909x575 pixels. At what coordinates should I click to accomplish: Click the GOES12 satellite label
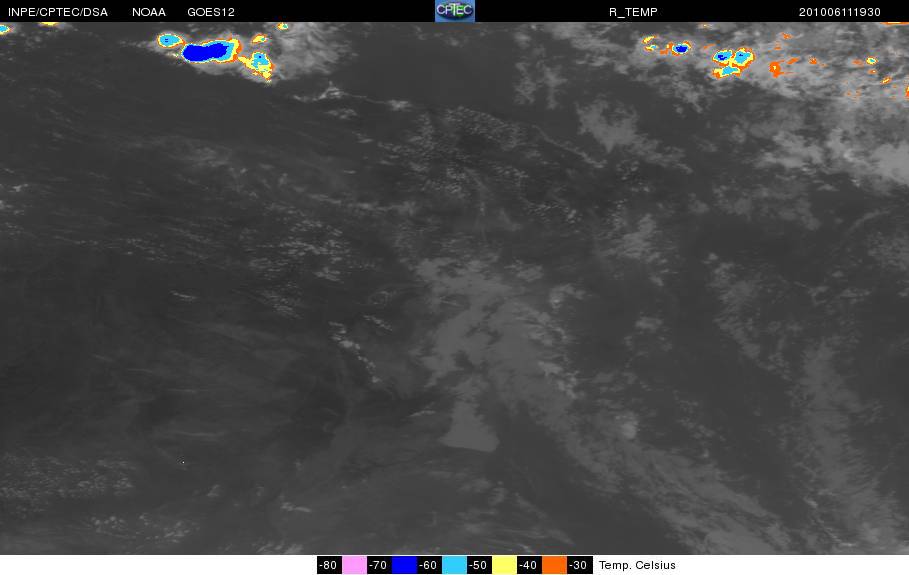tap(211, 12)
